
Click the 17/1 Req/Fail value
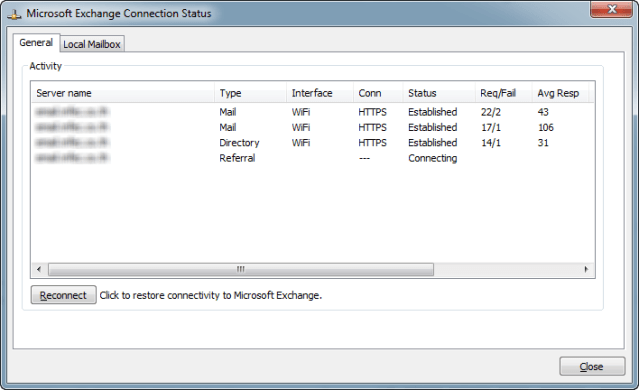tap(491, 127)
